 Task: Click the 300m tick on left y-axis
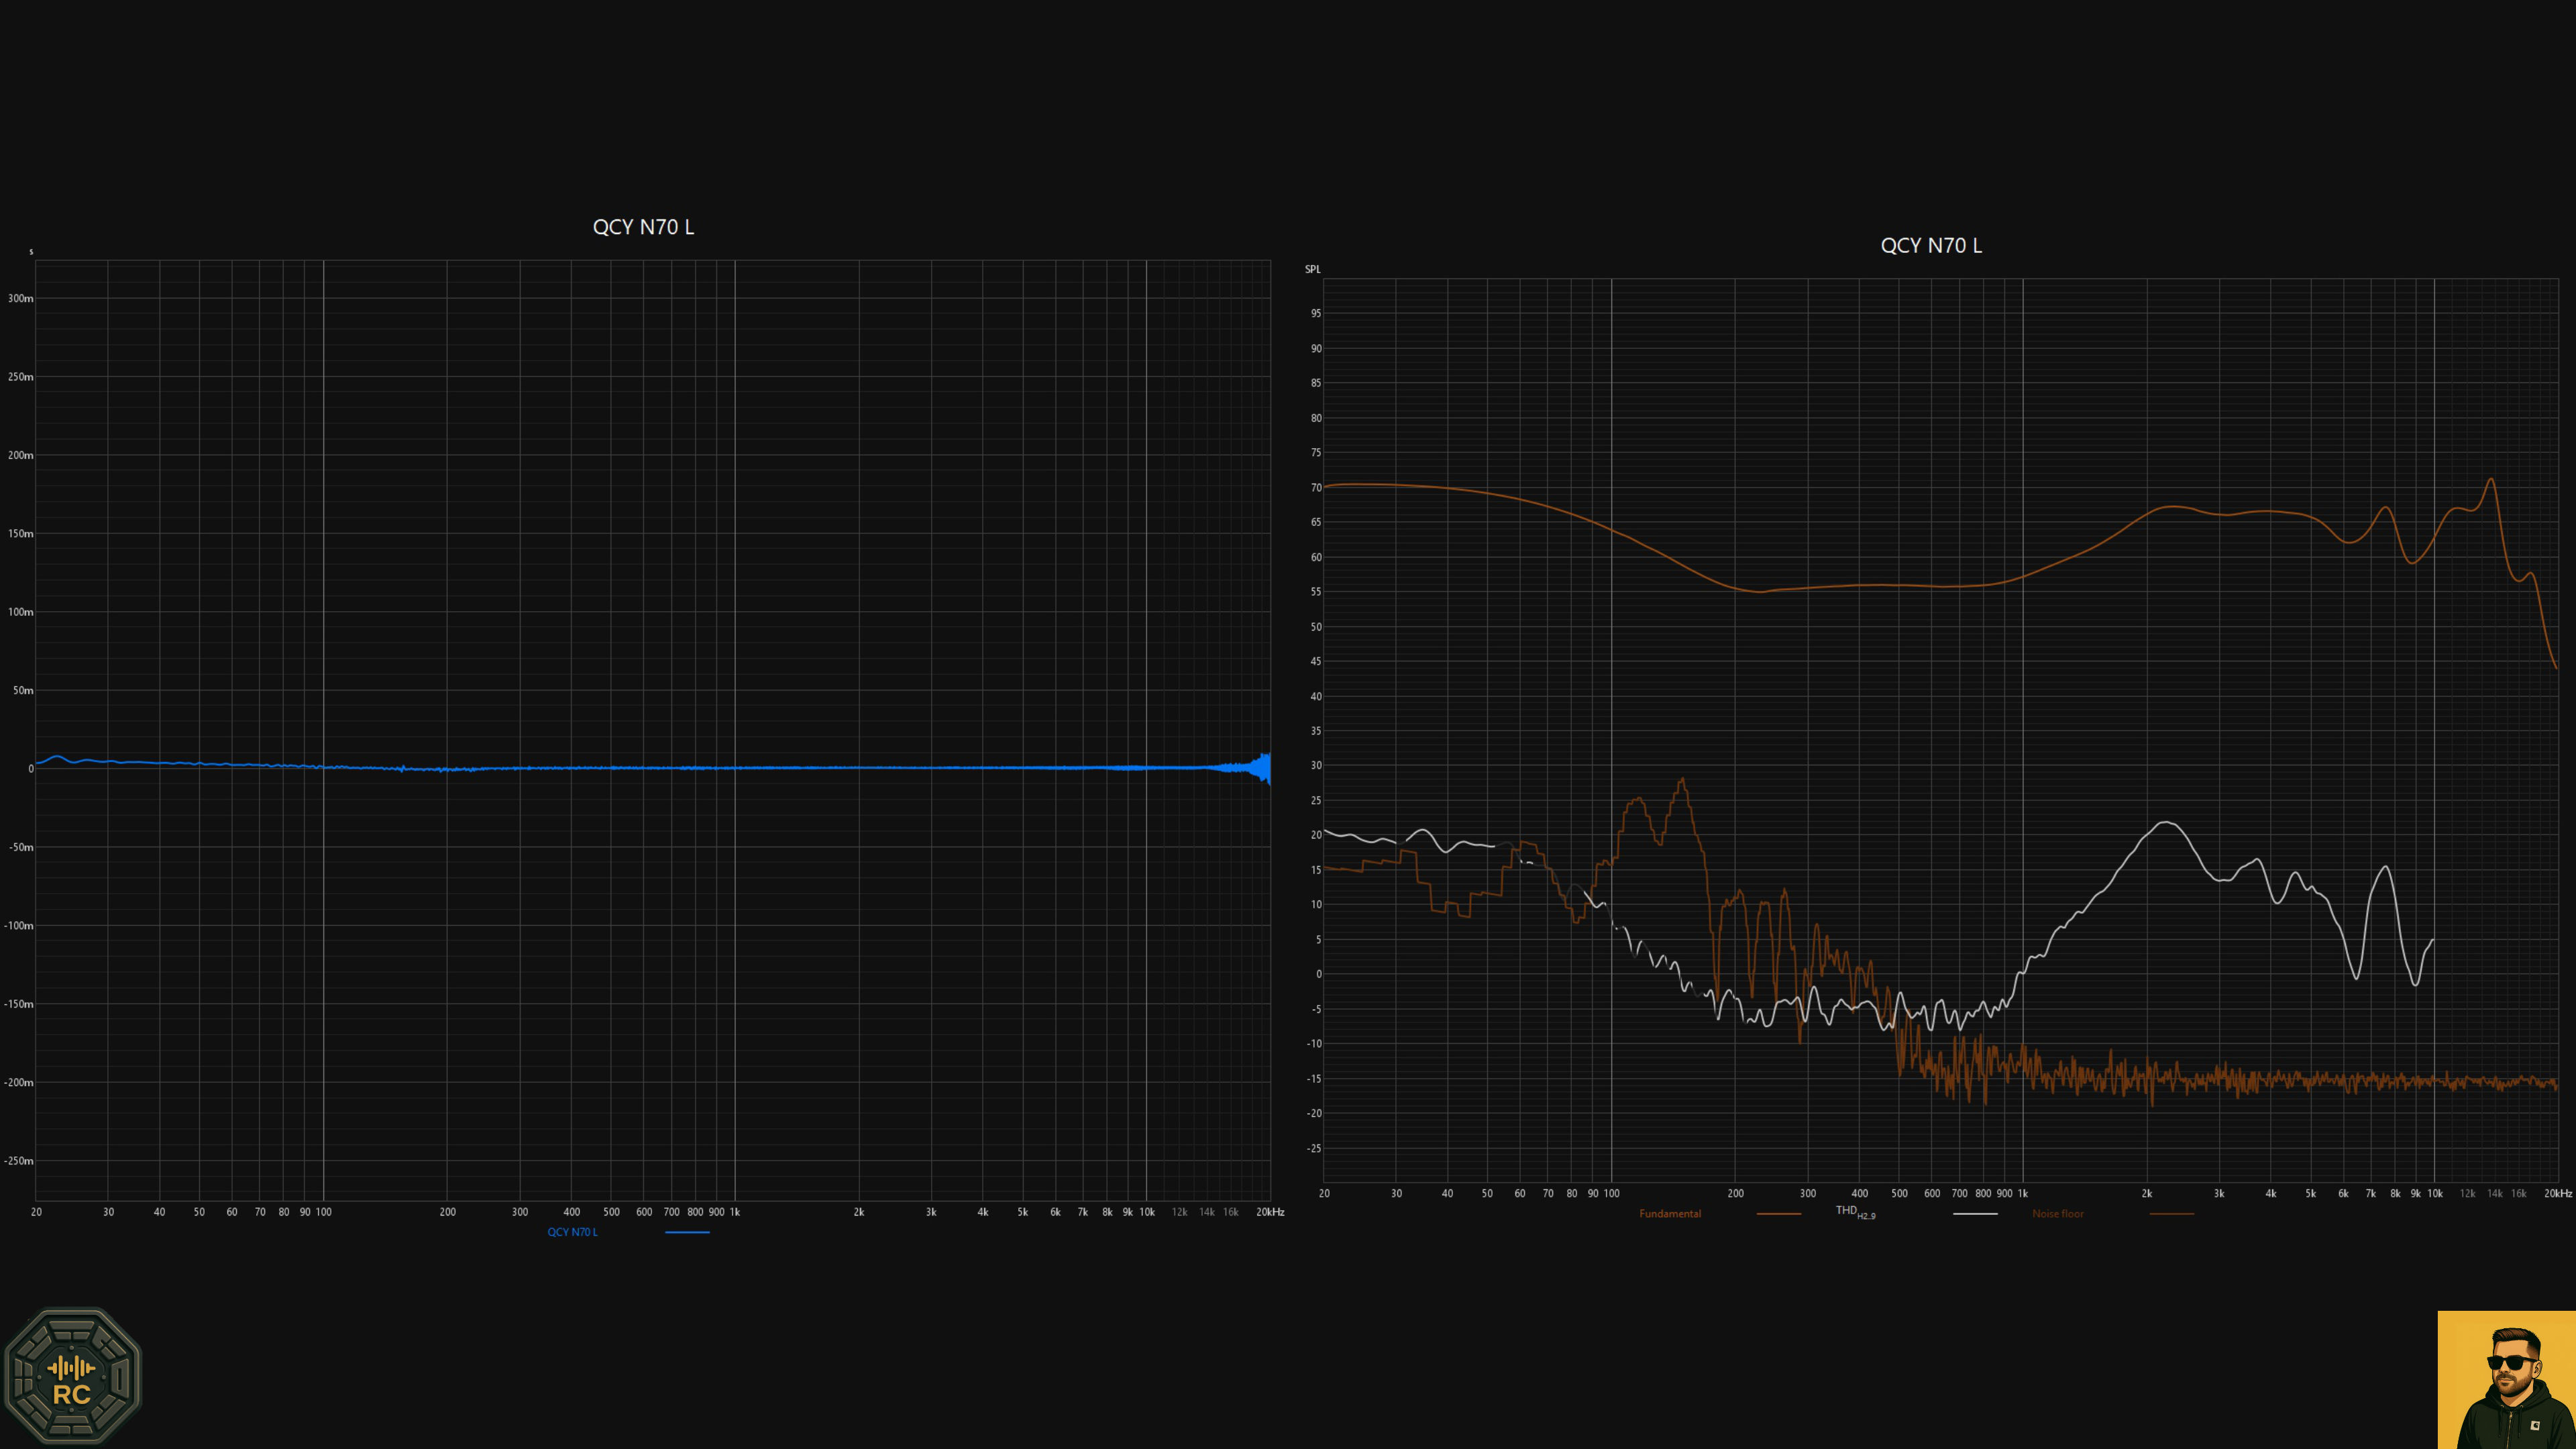tap(20, 298)
